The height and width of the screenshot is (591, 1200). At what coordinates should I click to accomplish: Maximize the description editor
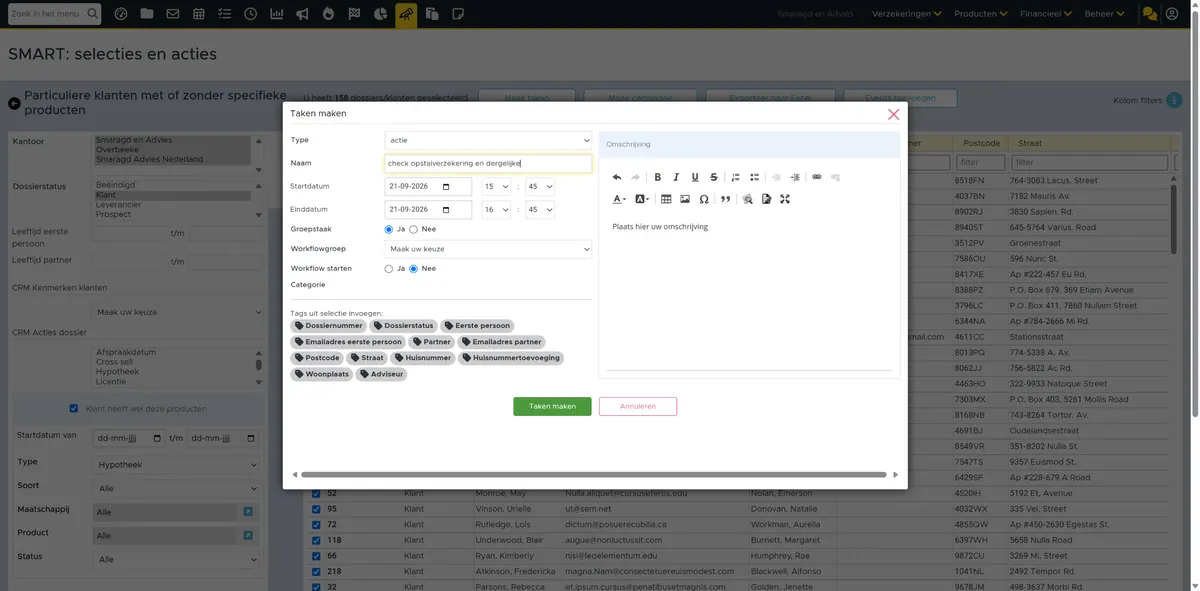[x=785, y=199]
